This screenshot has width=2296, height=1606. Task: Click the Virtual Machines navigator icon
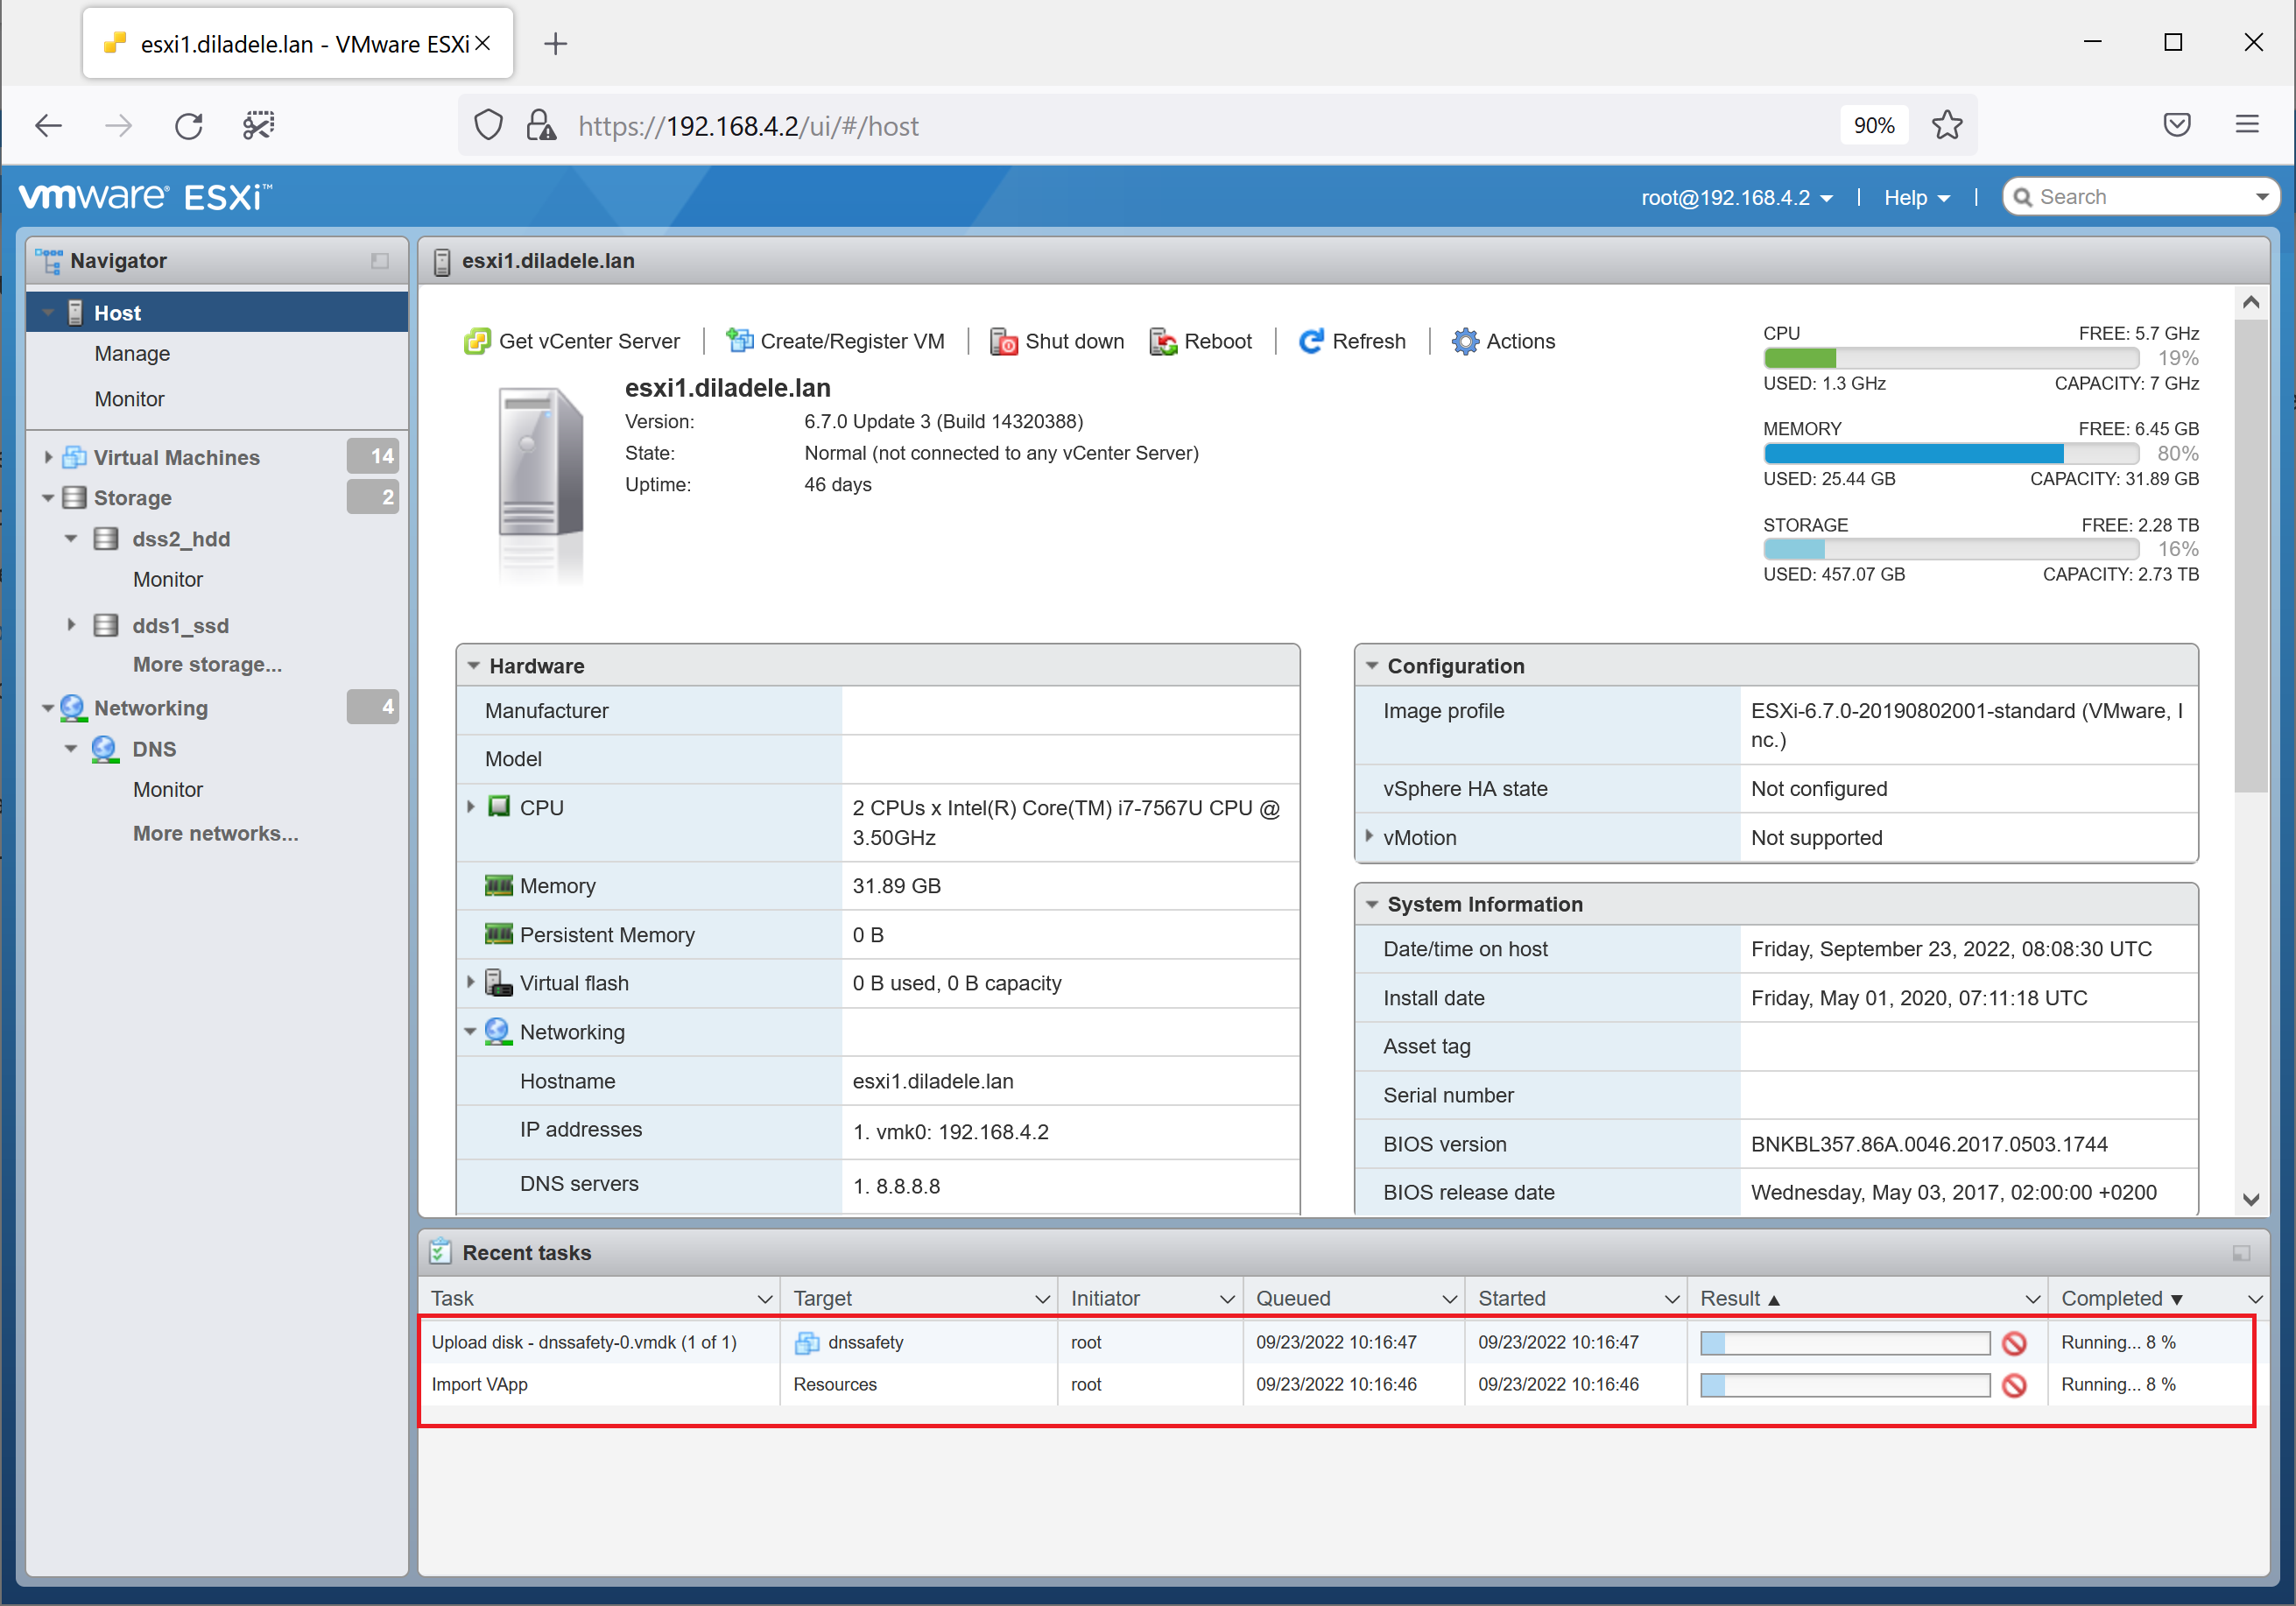tap(74, 458)
